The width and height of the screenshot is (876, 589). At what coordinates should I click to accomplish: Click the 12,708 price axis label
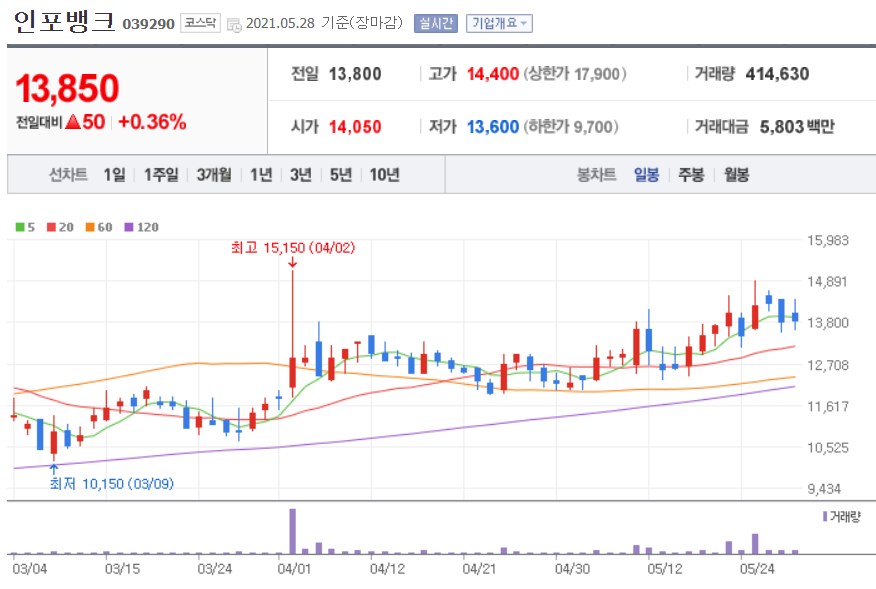tap(828, 365)
